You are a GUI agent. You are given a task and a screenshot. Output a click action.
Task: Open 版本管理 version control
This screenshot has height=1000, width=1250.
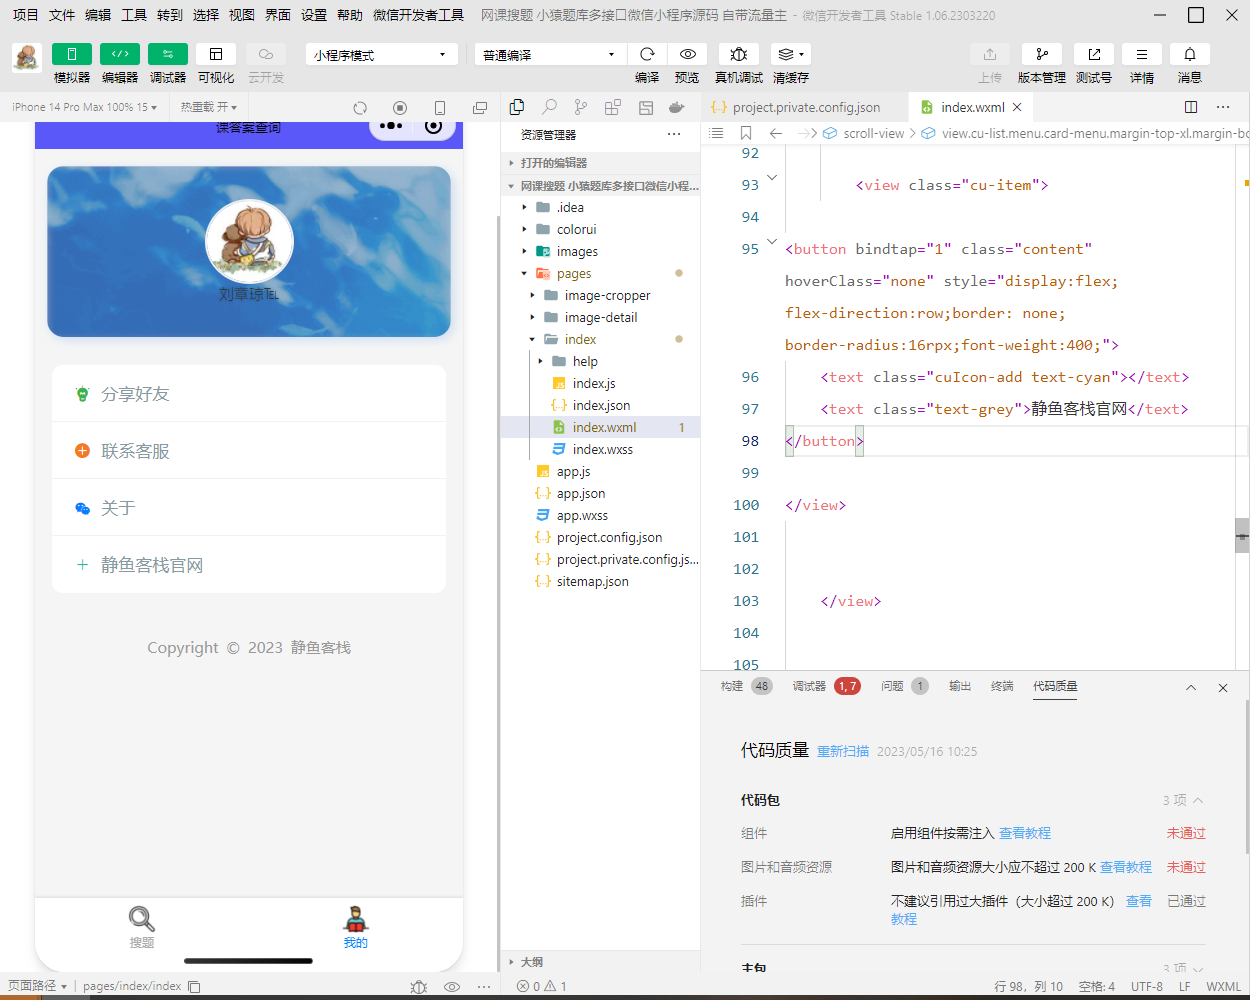click(1041, 54)
